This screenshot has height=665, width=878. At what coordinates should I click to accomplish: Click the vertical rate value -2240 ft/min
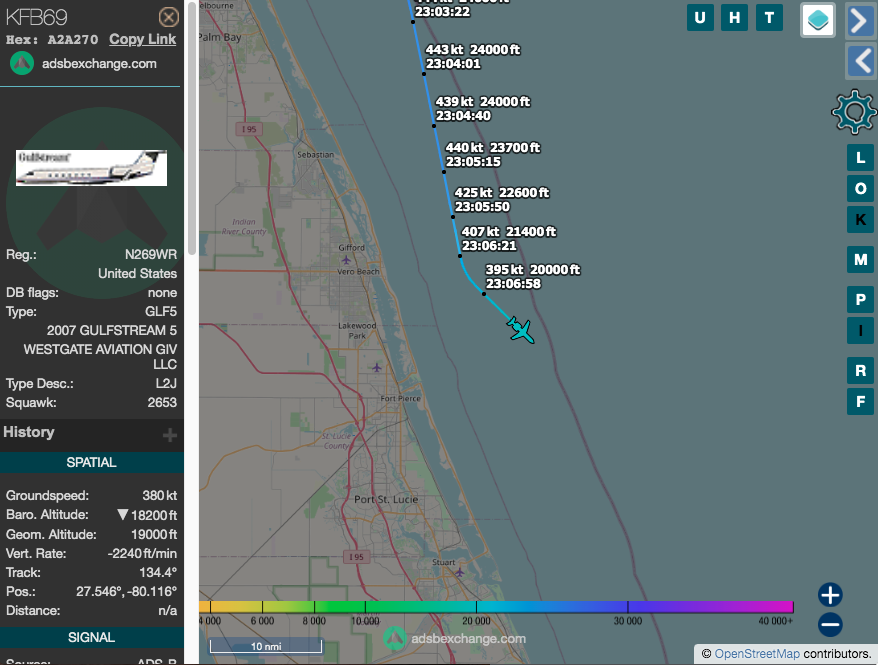[x=142, y=554]
